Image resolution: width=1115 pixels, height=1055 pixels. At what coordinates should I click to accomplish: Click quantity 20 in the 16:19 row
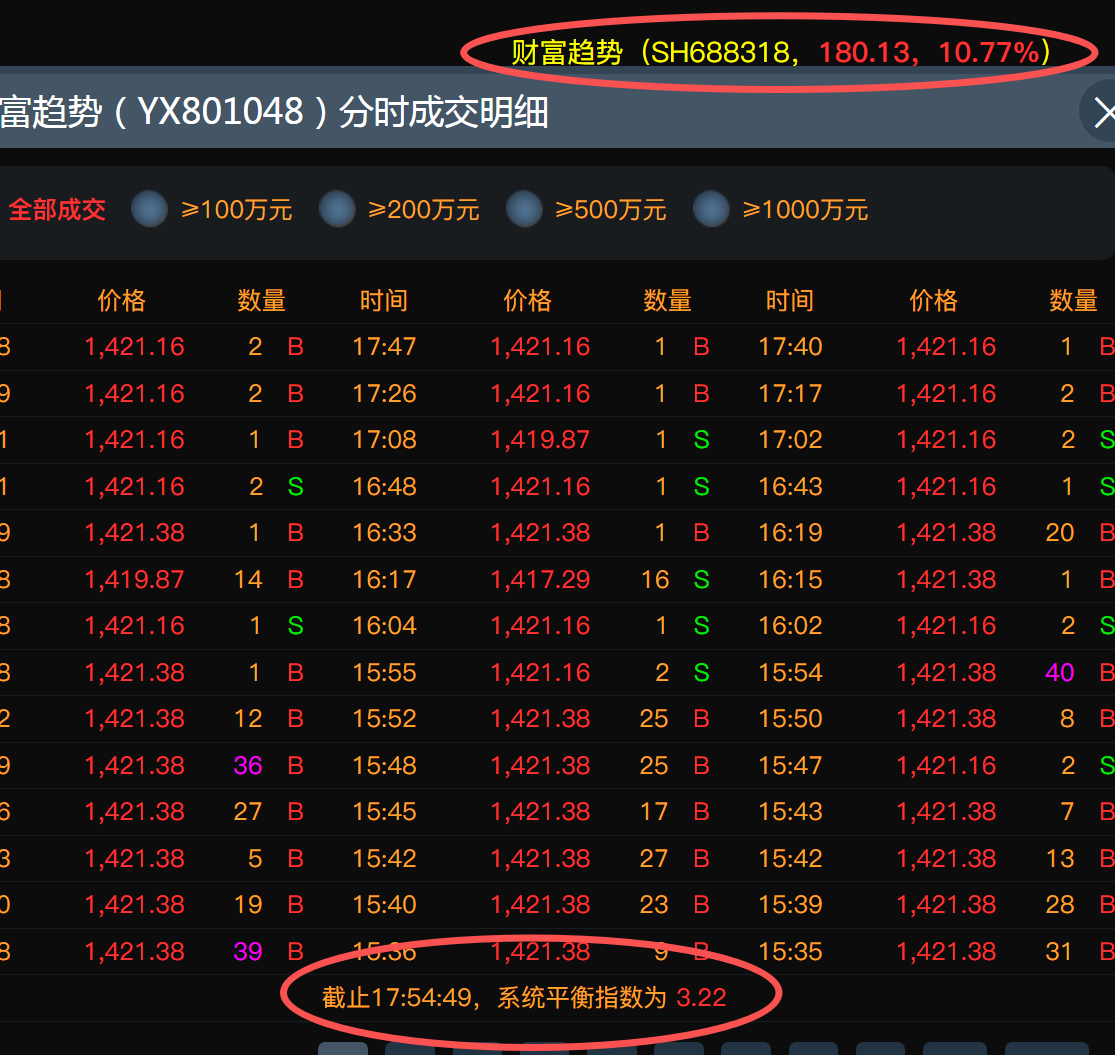[1060, 532]
